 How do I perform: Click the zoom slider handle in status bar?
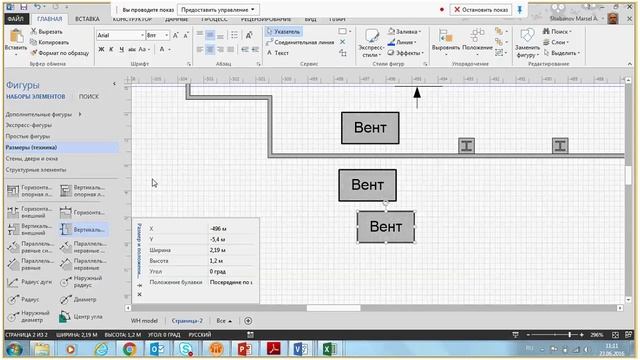pyautogui.click(x=569, y=335)
